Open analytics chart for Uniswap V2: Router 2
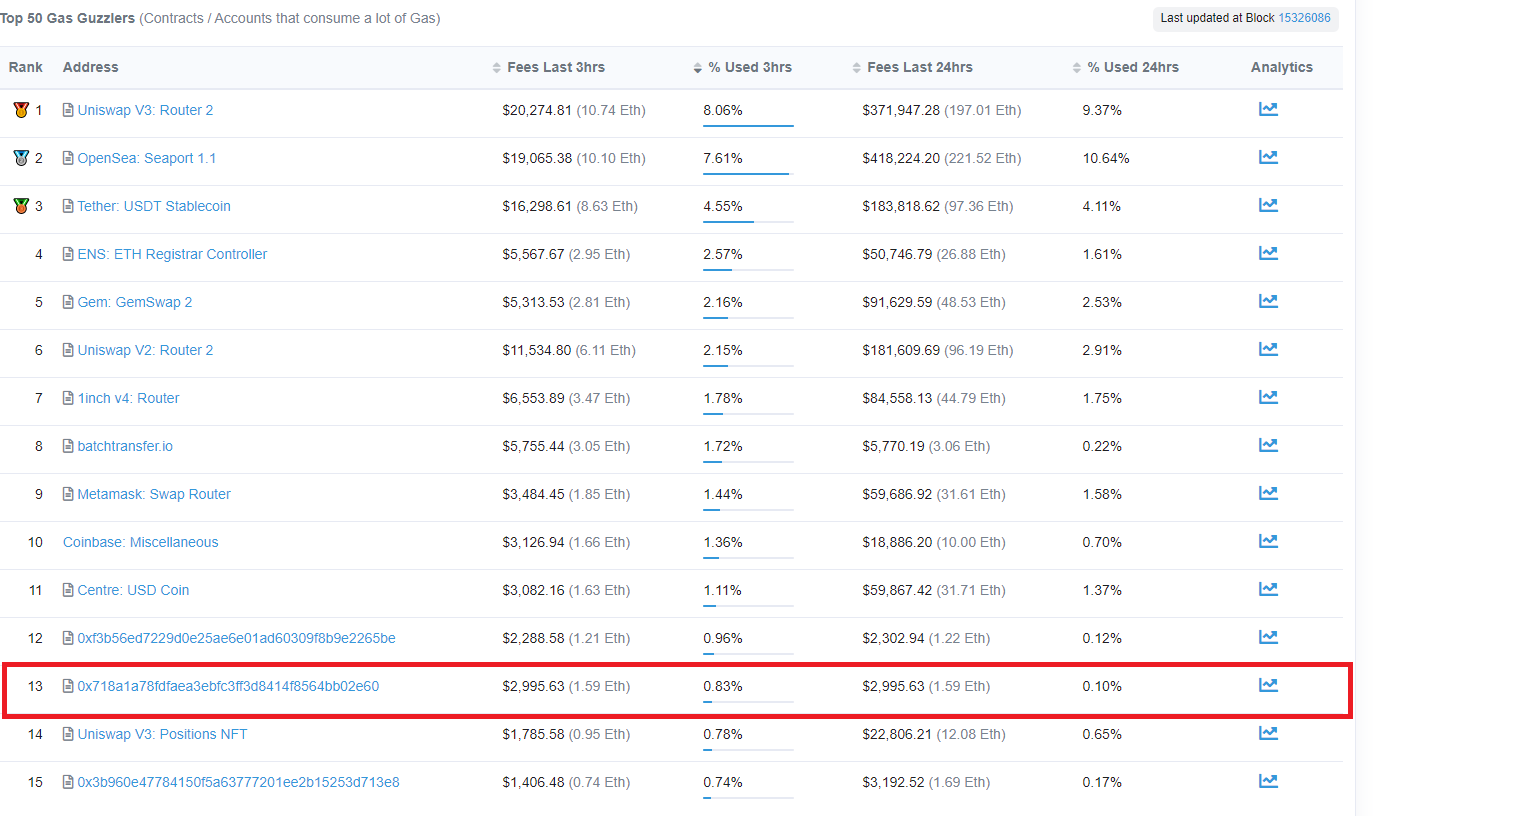Viewport: 1534px width, 816px height. [x=1268, y=349]
